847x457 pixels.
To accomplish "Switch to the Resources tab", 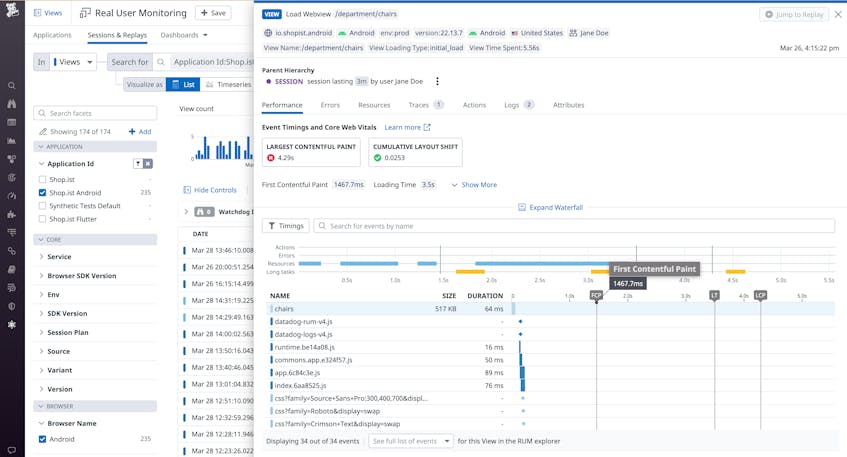I will click(374, 105).
